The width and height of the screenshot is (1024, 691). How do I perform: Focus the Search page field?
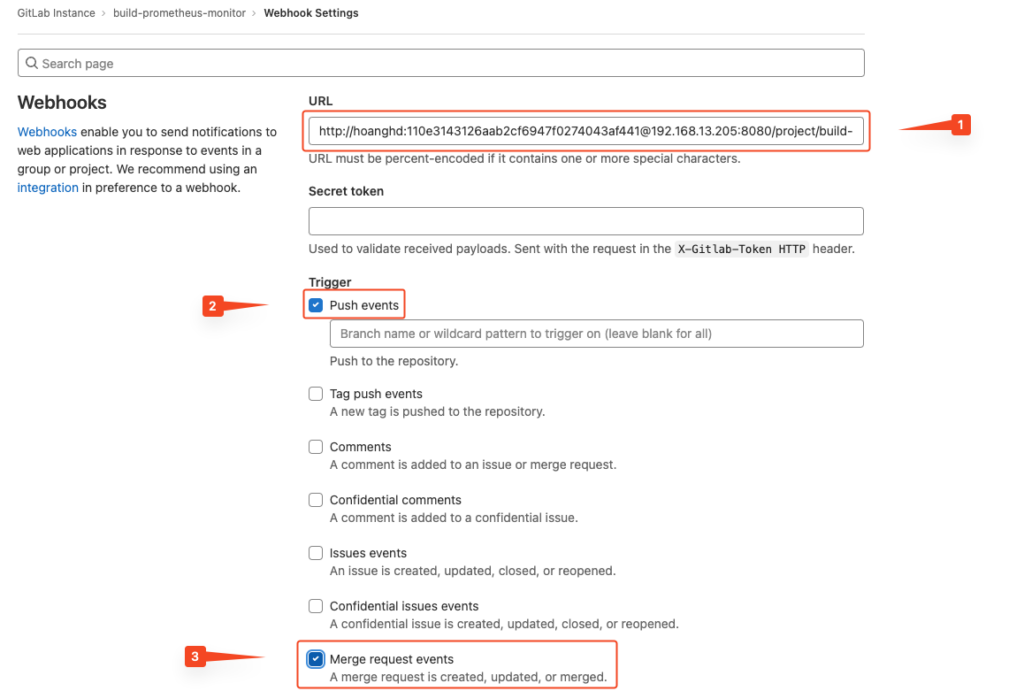pyautogui.click(x=441, y=63)
